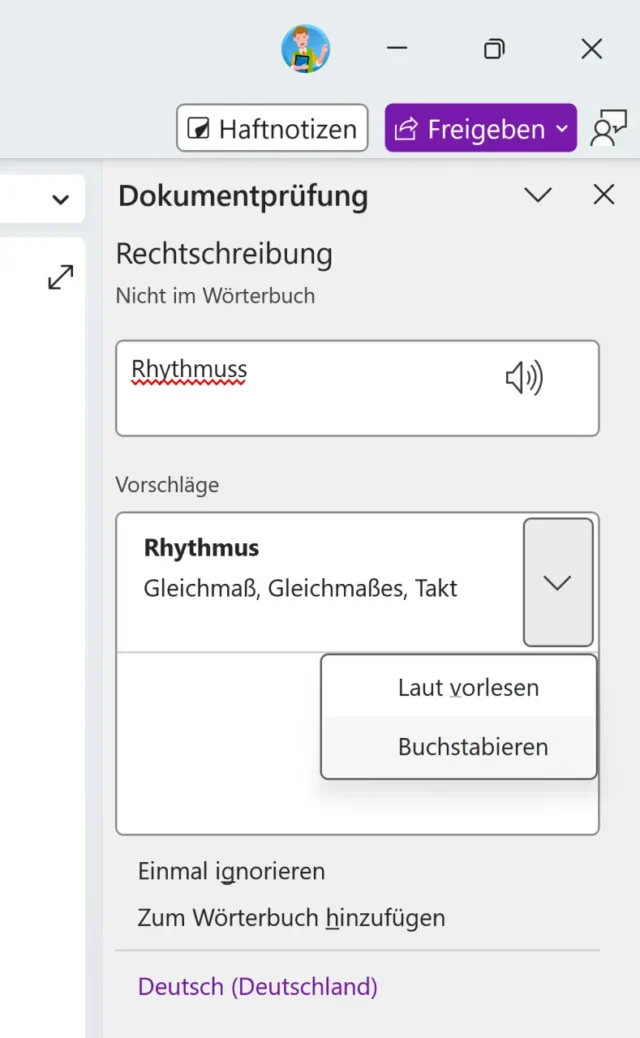
Task: Close the Dokumentprüfung pane
Action: click(604, 195)
